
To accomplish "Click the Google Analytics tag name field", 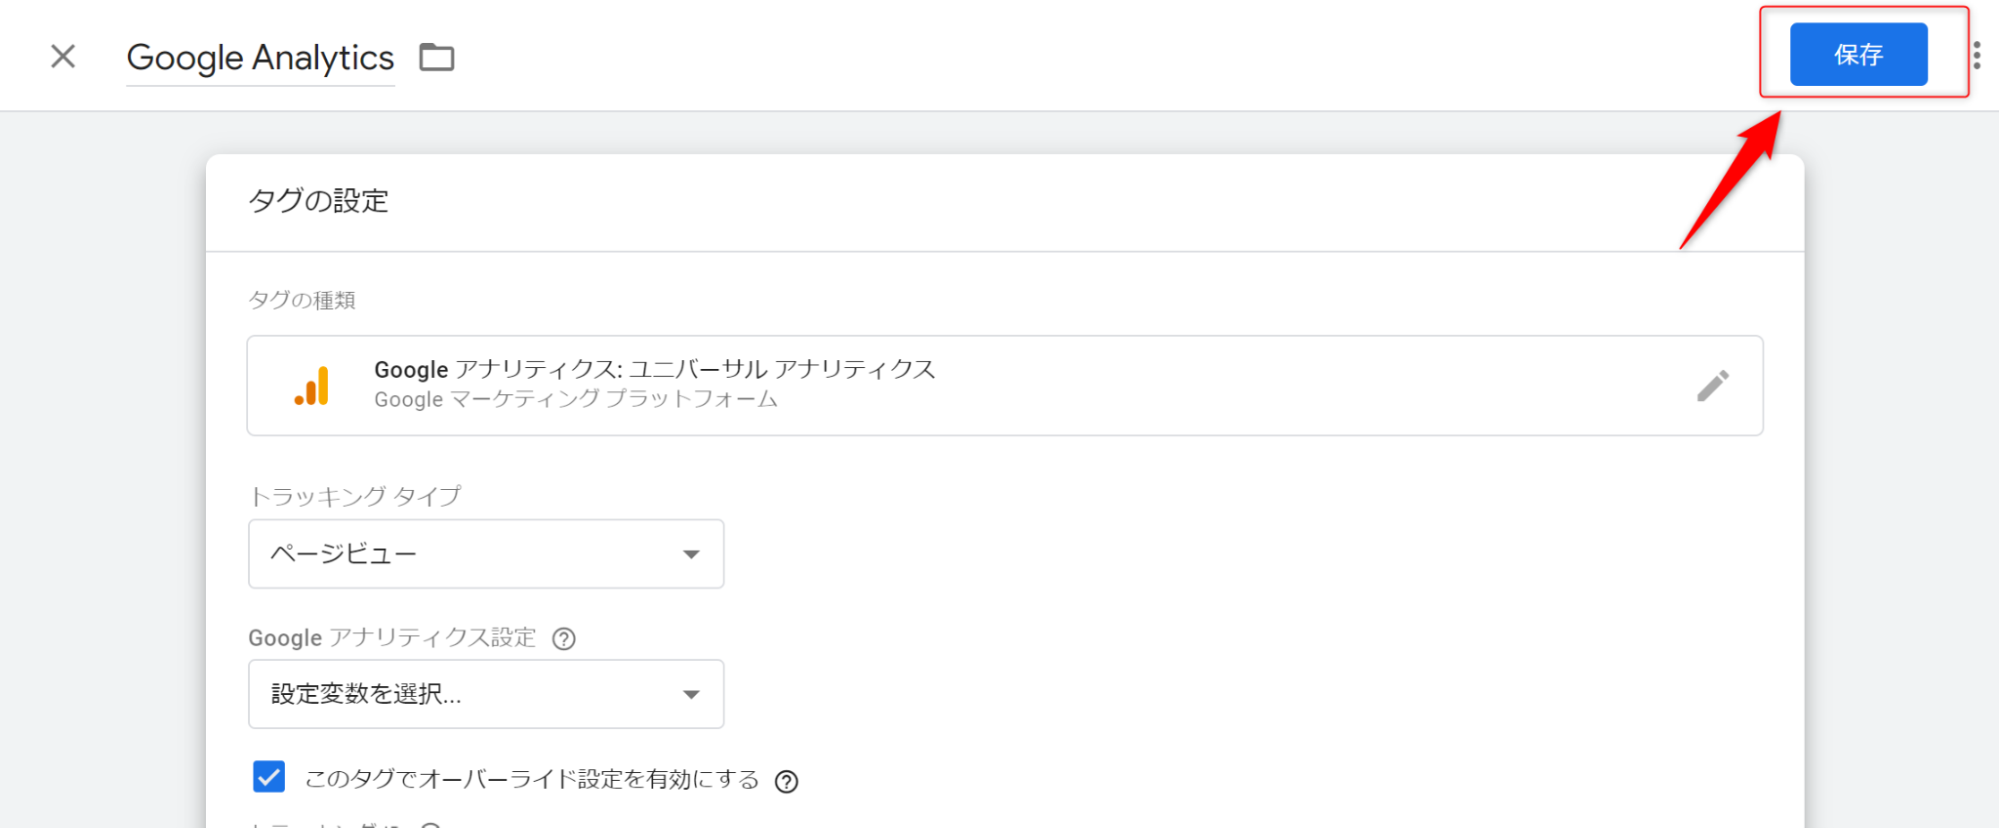I will click(261, 58).
